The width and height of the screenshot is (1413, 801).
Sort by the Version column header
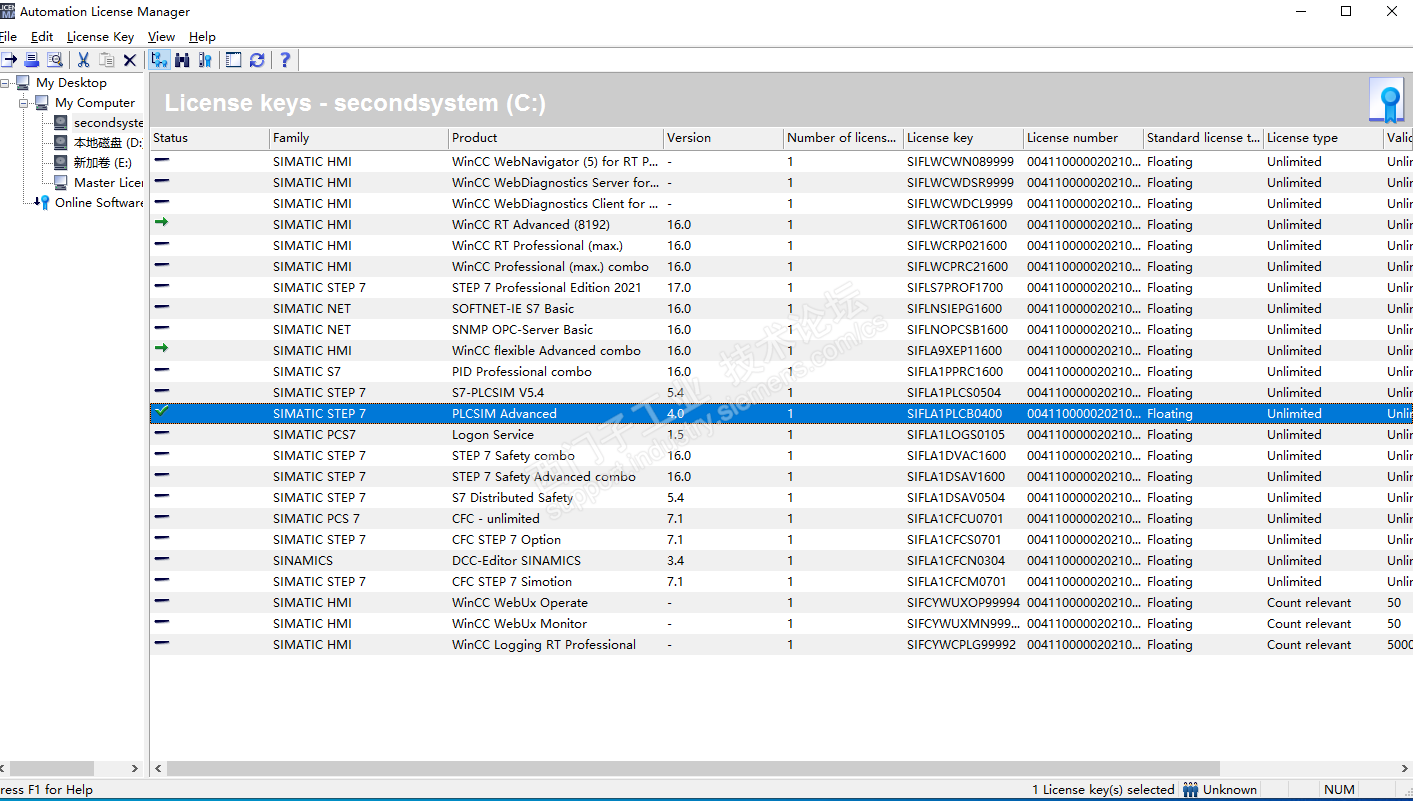tap(723, 138)
